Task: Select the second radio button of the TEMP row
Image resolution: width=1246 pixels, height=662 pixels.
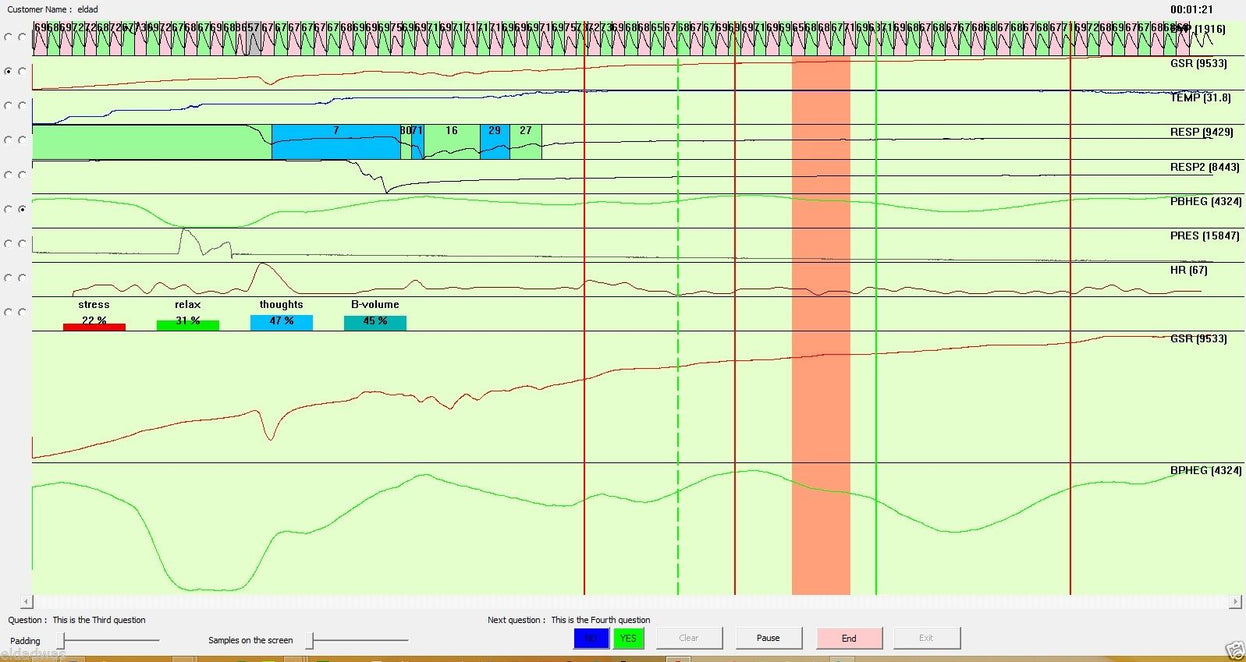Action: [x=22, y=105]
